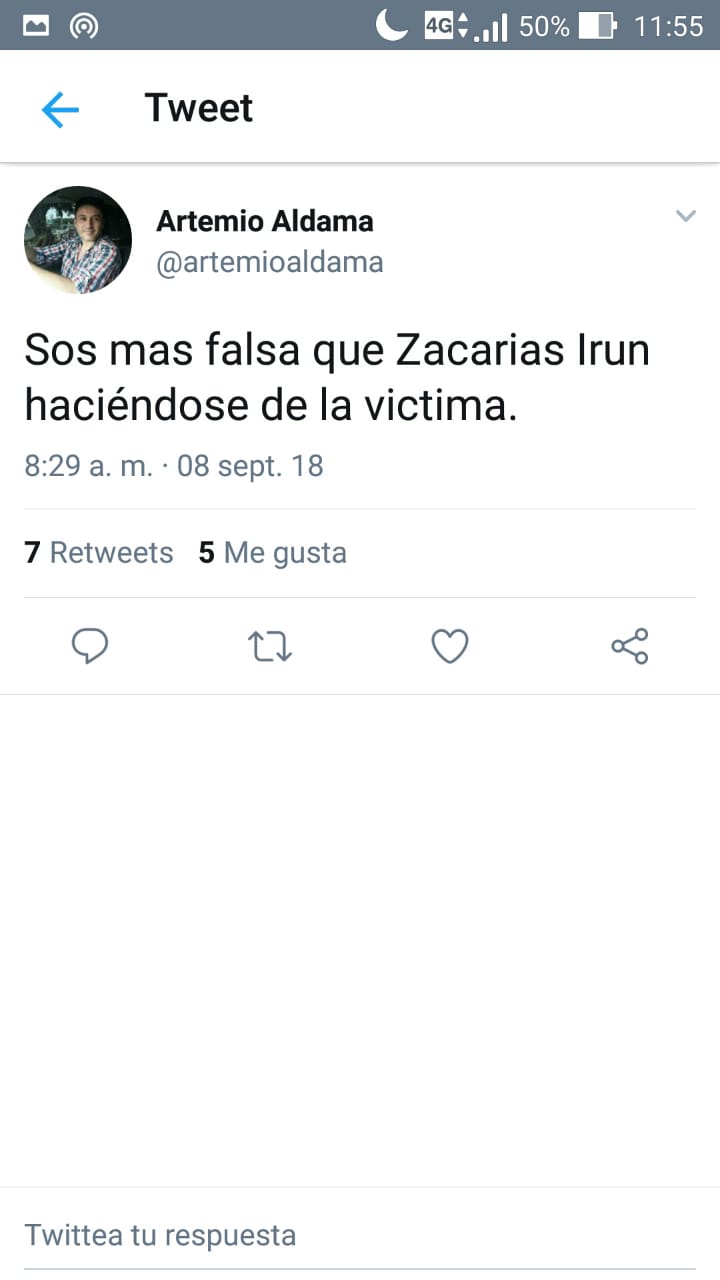Open the share icon below the tweet
Screen dimensions: 720x1280
630,646
